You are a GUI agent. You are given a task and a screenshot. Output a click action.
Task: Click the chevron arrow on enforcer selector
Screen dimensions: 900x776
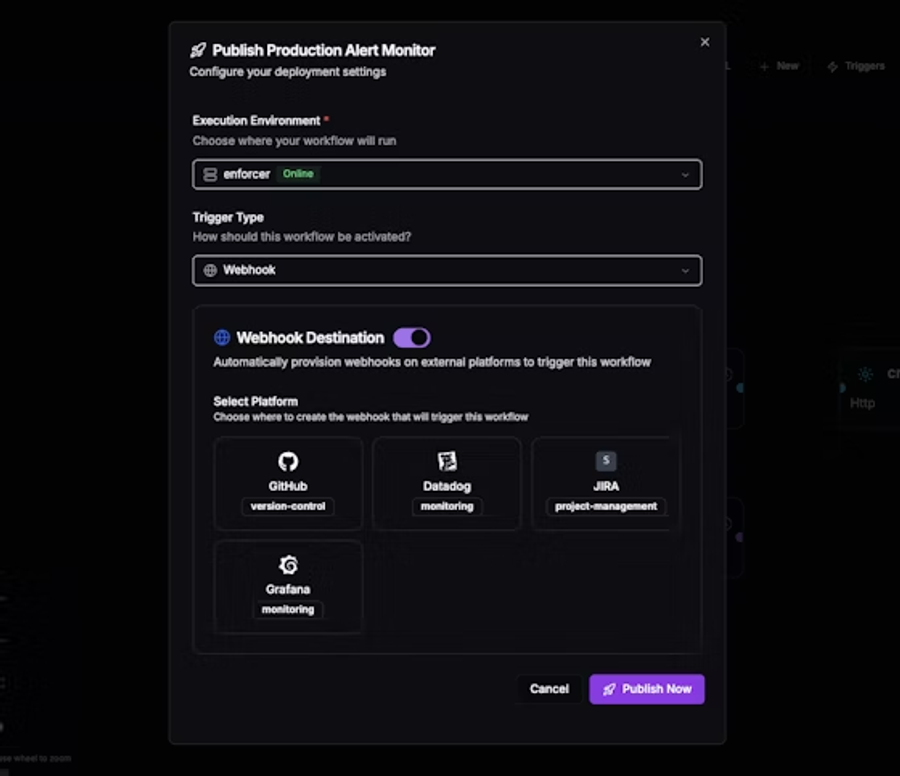[685, 175]
